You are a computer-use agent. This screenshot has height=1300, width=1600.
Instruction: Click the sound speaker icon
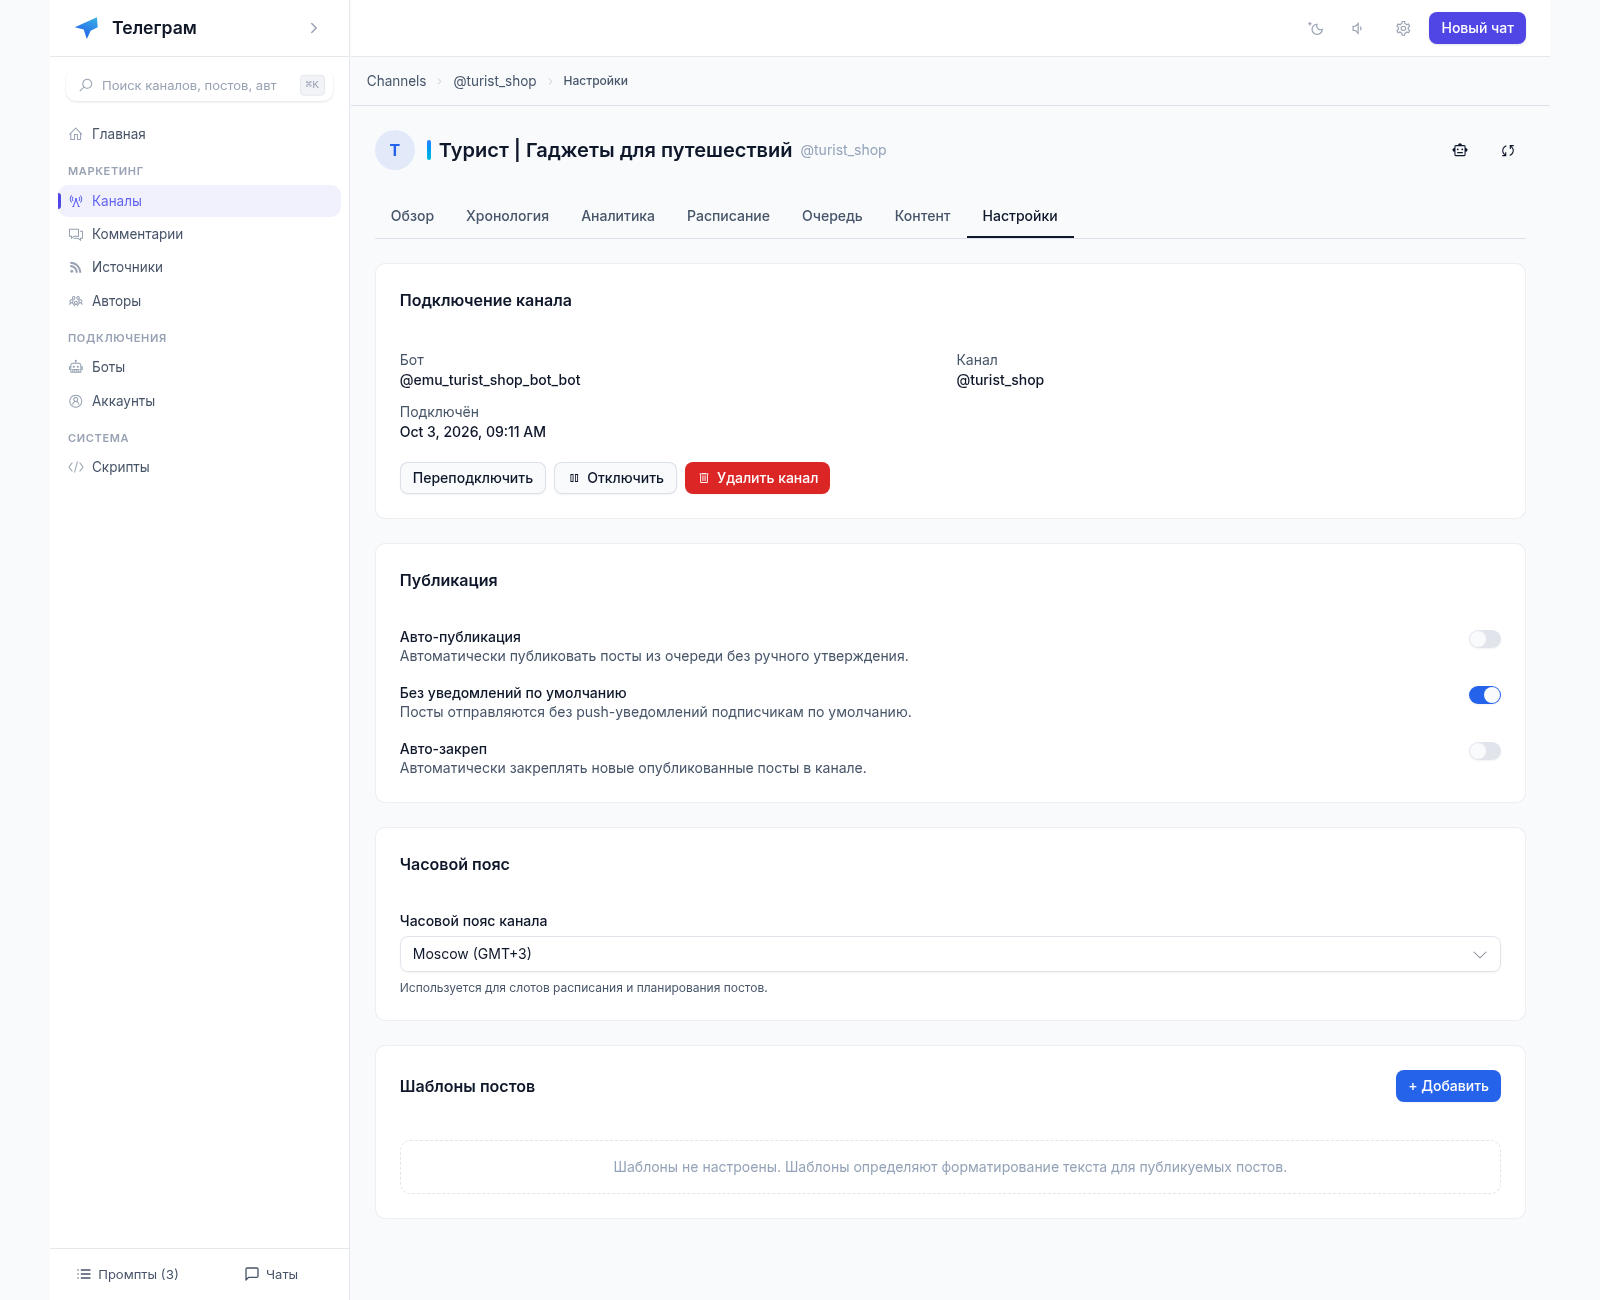(1358, 28)
